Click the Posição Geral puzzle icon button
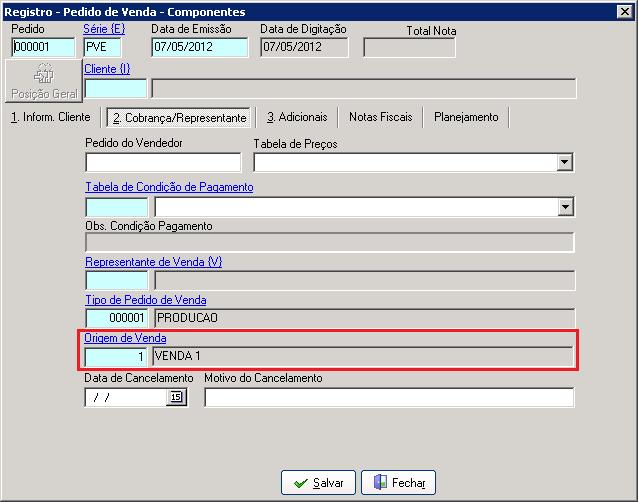Image resolution: width=638 pixels, height=502 pixels. [44, 81]
